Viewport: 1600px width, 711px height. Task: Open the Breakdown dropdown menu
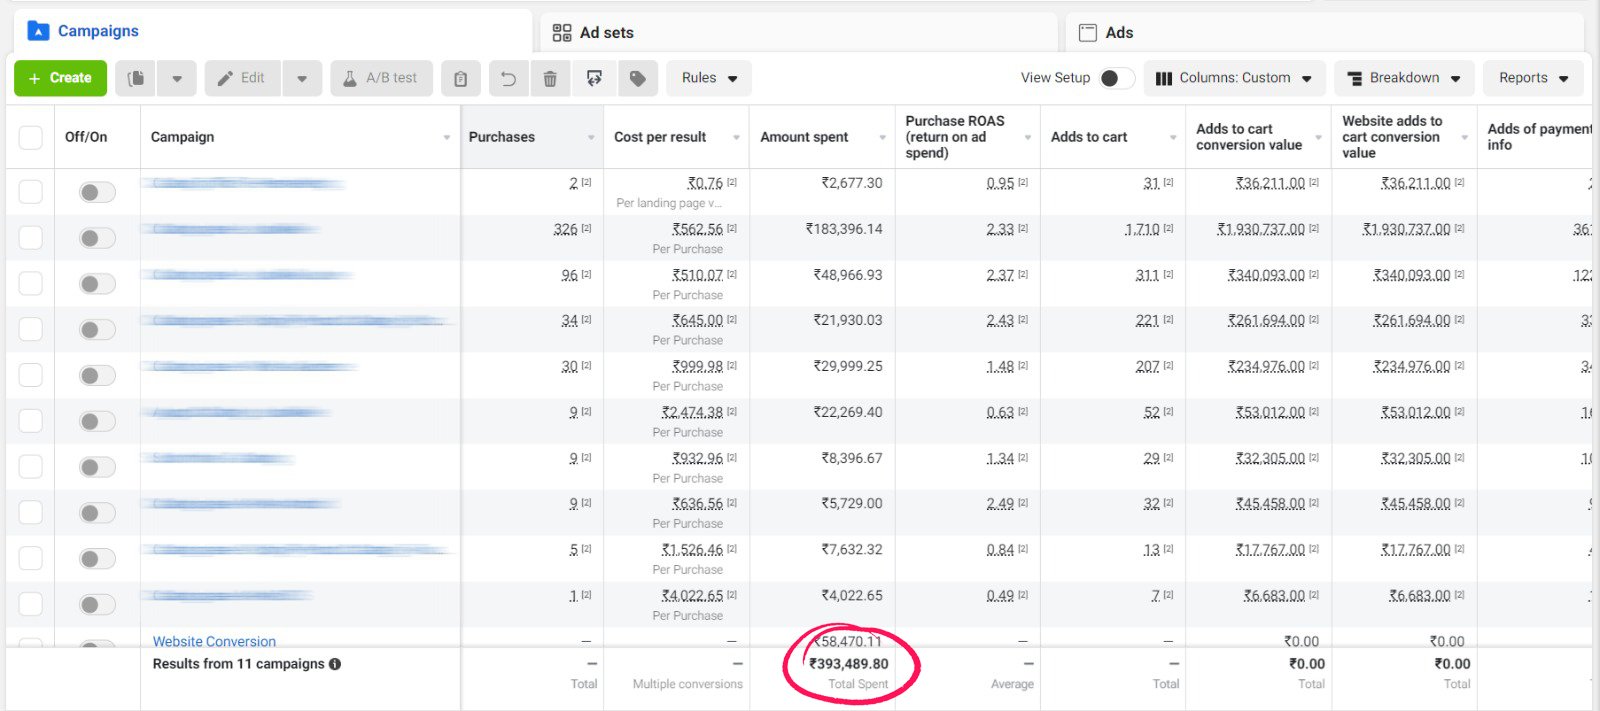(x=1404, y=78)
